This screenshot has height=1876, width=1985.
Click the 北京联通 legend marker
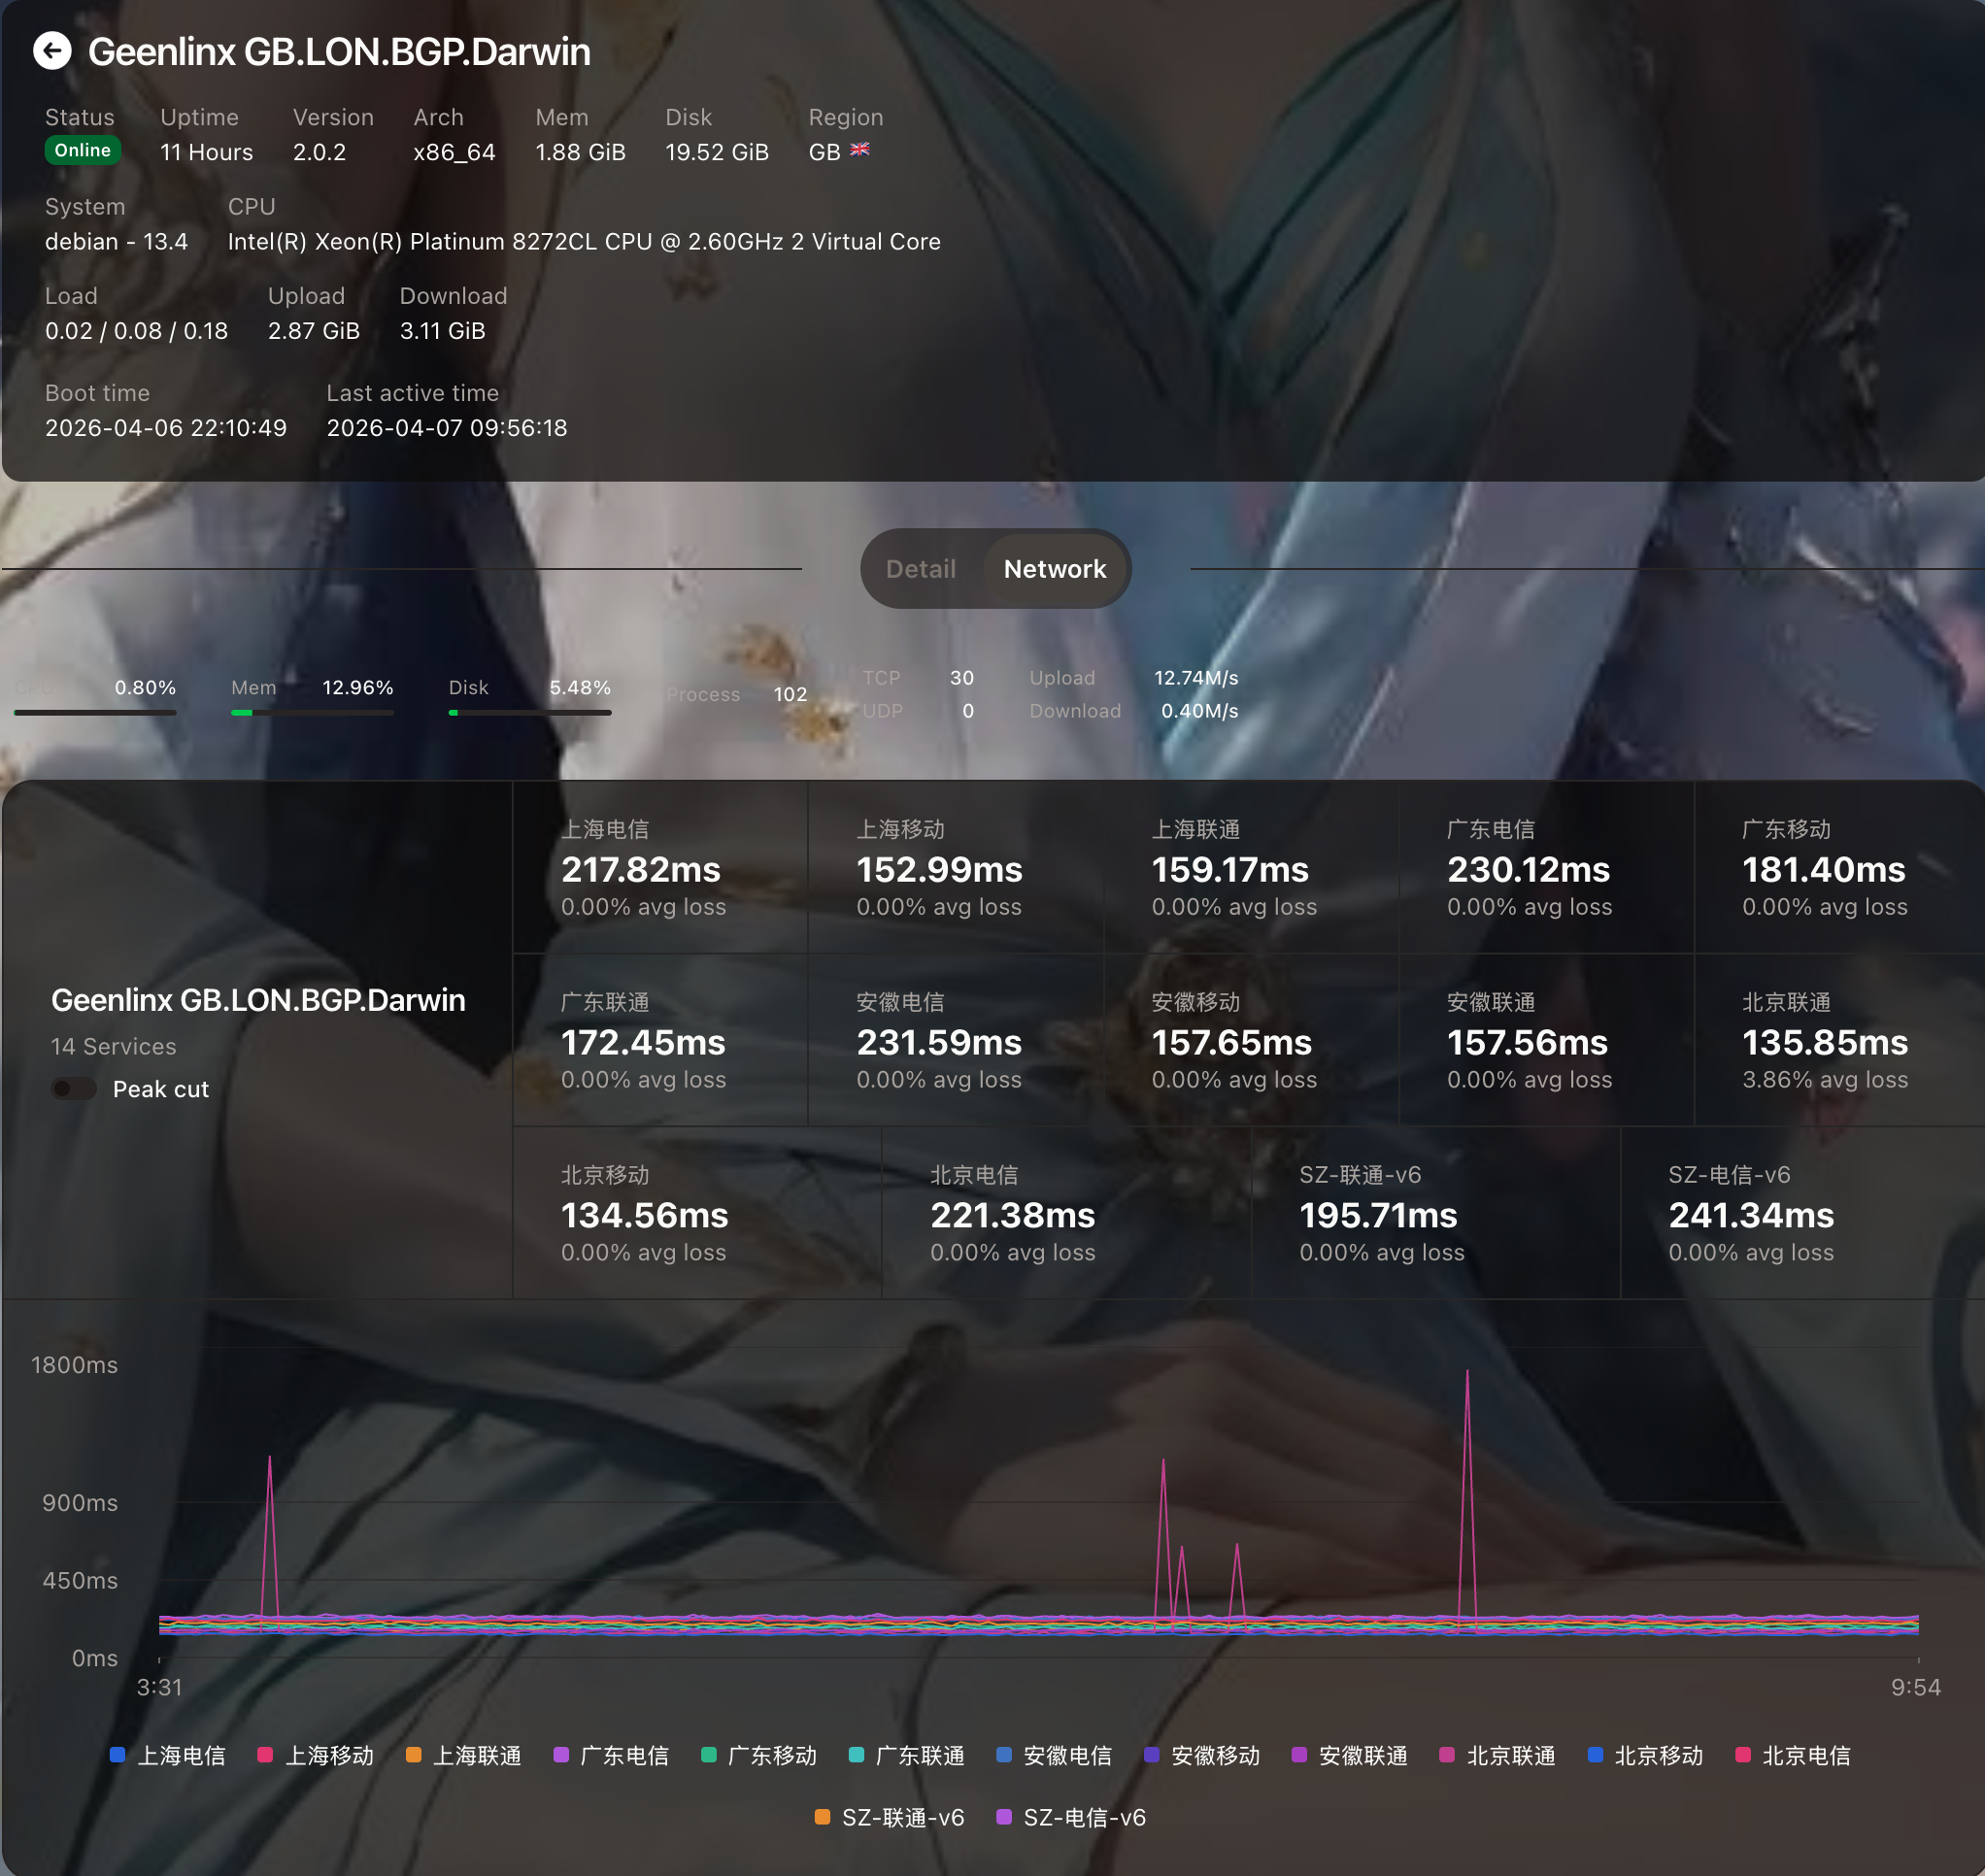(x=1447, y=1755)
